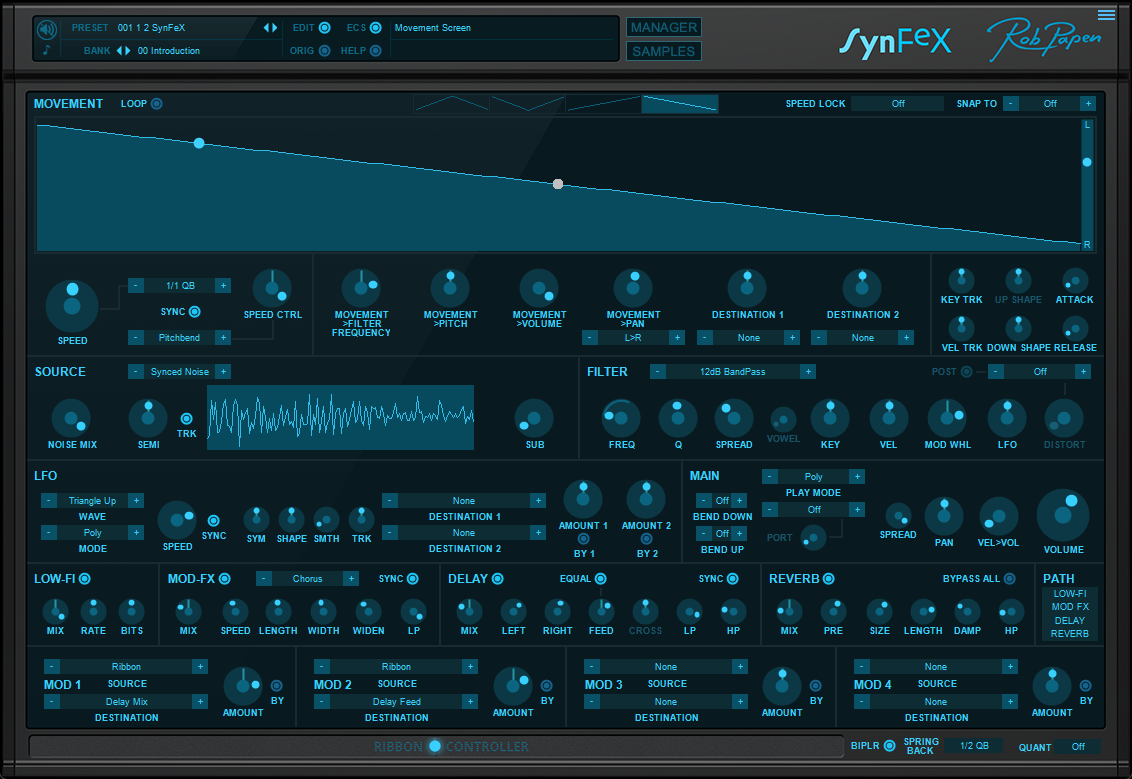Click the reverb SIZE knob
This screenshot has width=1132, height=779.
click(x=879, y=612)
